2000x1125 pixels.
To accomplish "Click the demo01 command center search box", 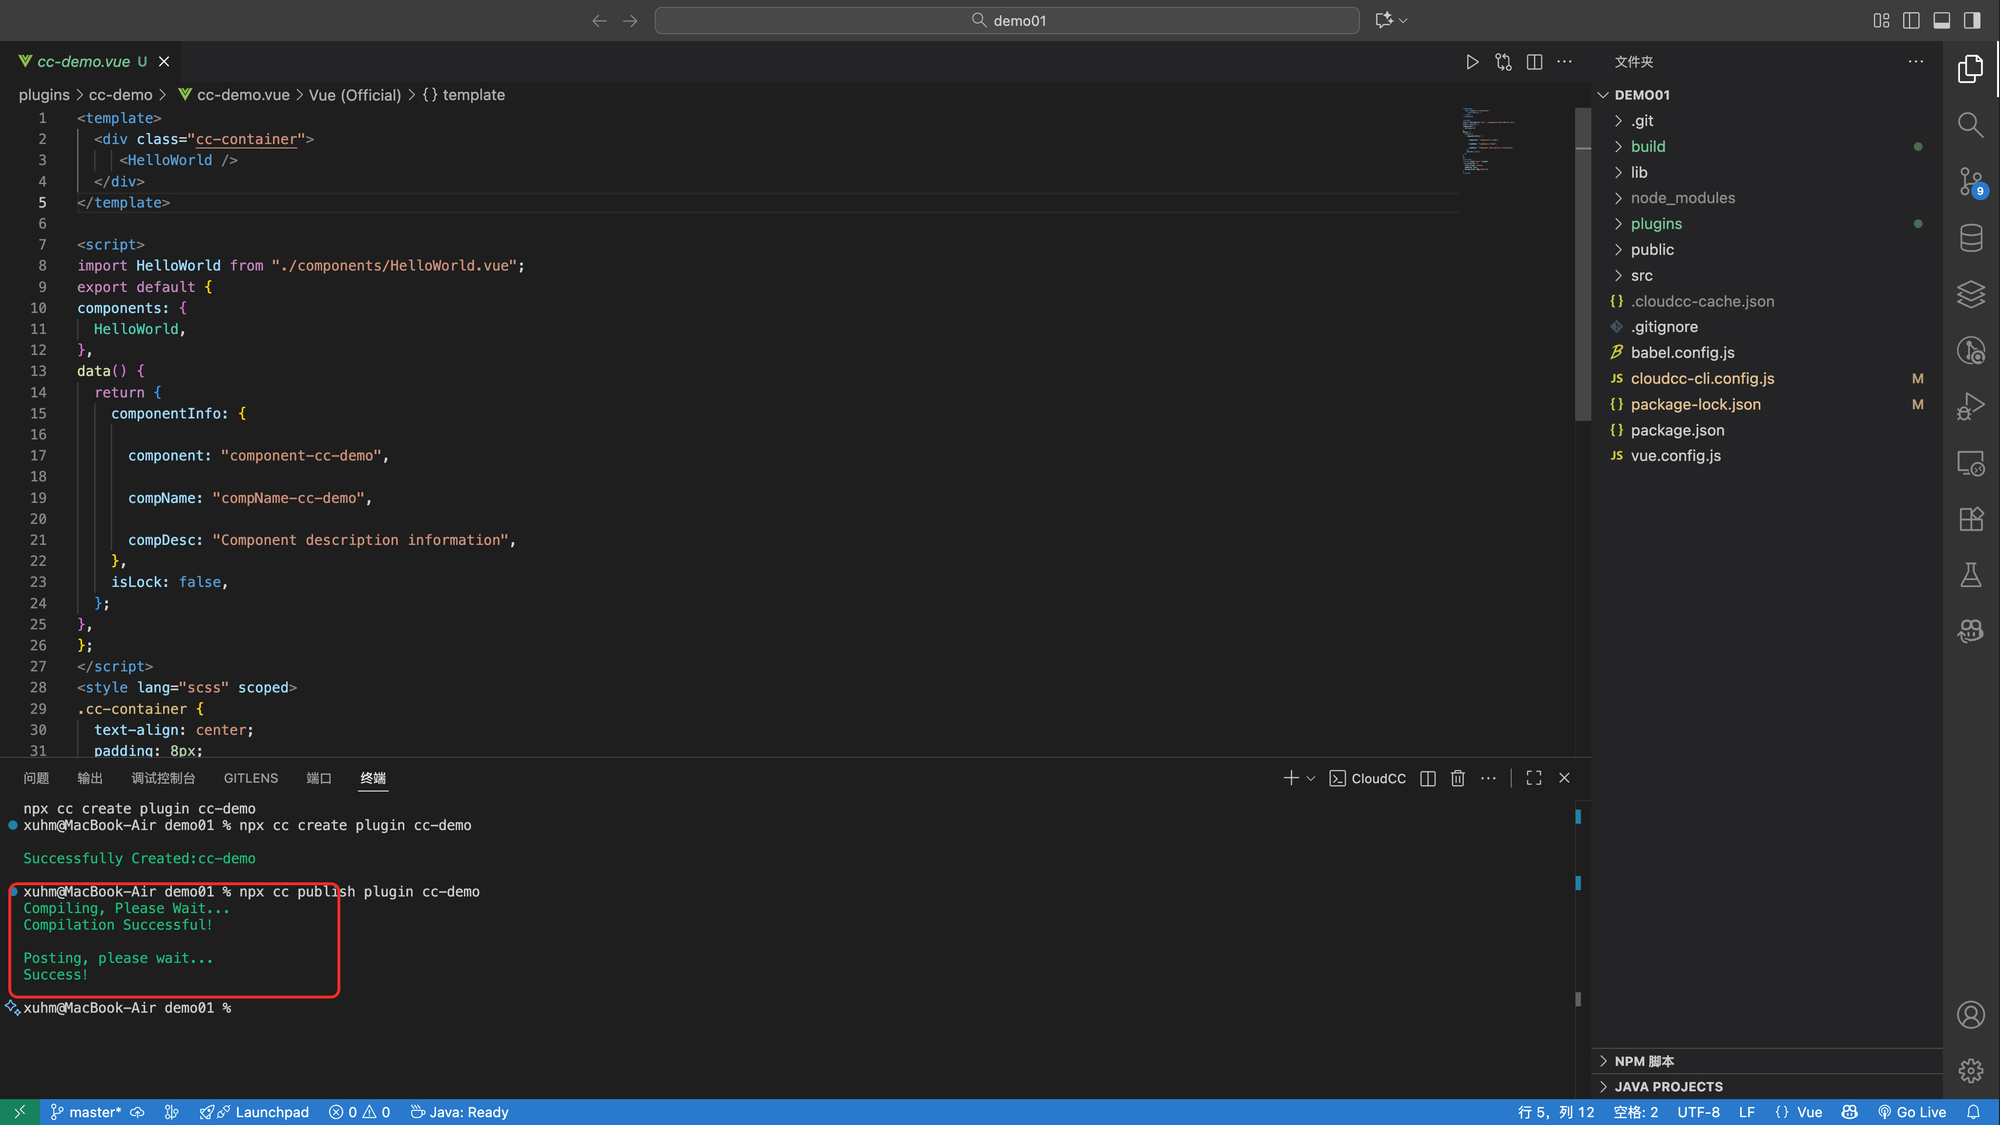I will point(1007,20).
